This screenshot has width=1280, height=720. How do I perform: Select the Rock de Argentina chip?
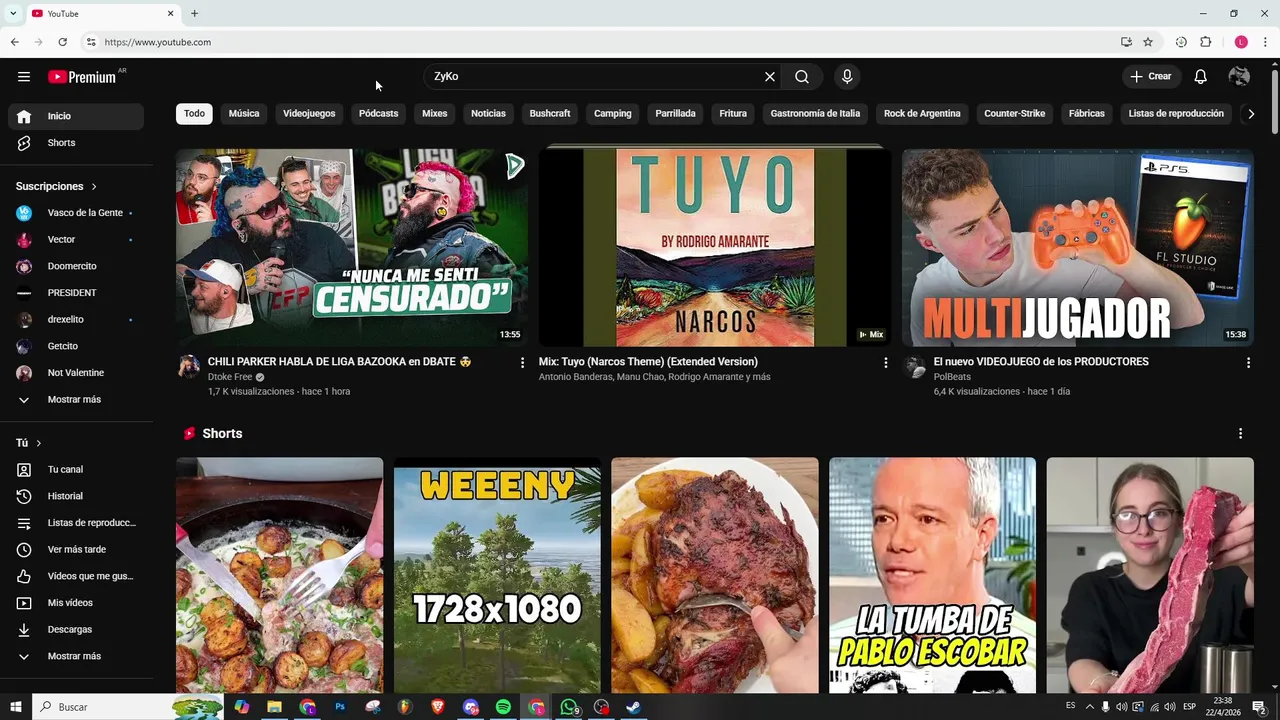pos(922,114)
